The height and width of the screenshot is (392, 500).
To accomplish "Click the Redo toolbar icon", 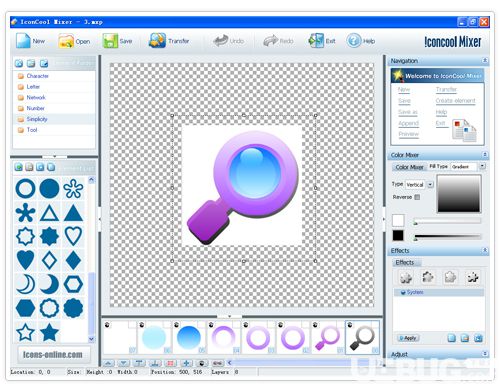I will click(270, 41).
